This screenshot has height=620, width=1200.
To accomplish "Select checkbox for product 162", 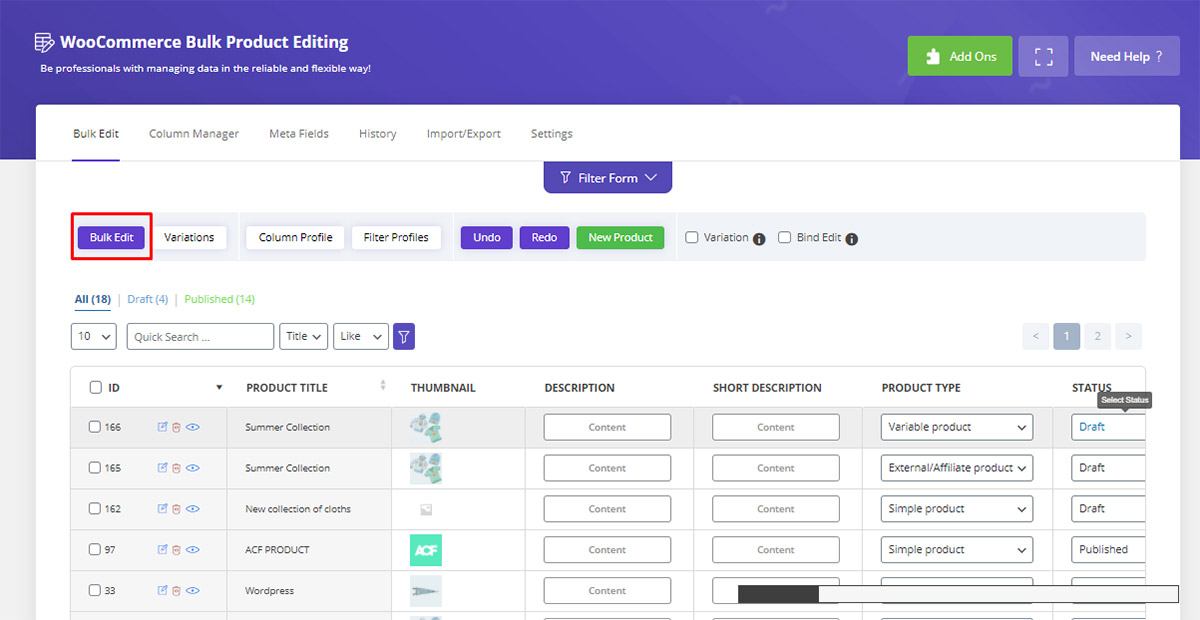I will tap(95, 509).
